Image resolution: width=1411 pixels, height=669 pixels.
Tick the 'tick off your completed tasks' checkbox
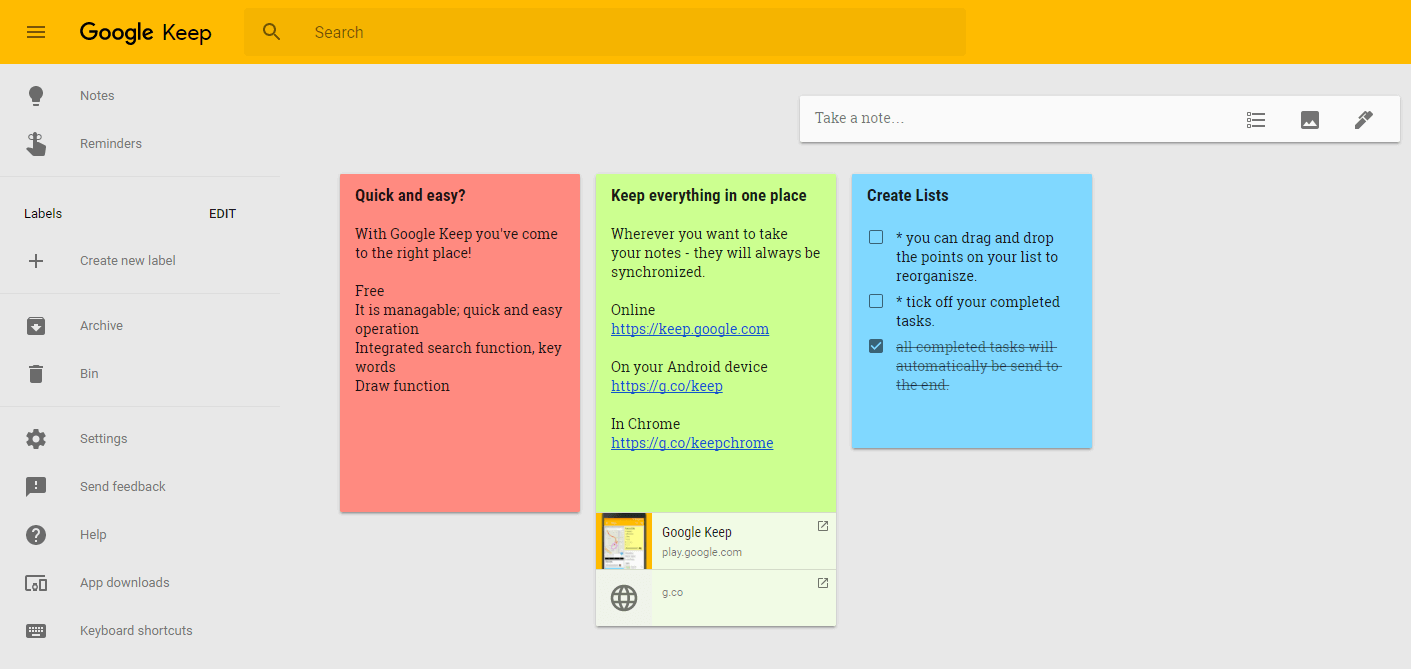click(x=876, y=301)
